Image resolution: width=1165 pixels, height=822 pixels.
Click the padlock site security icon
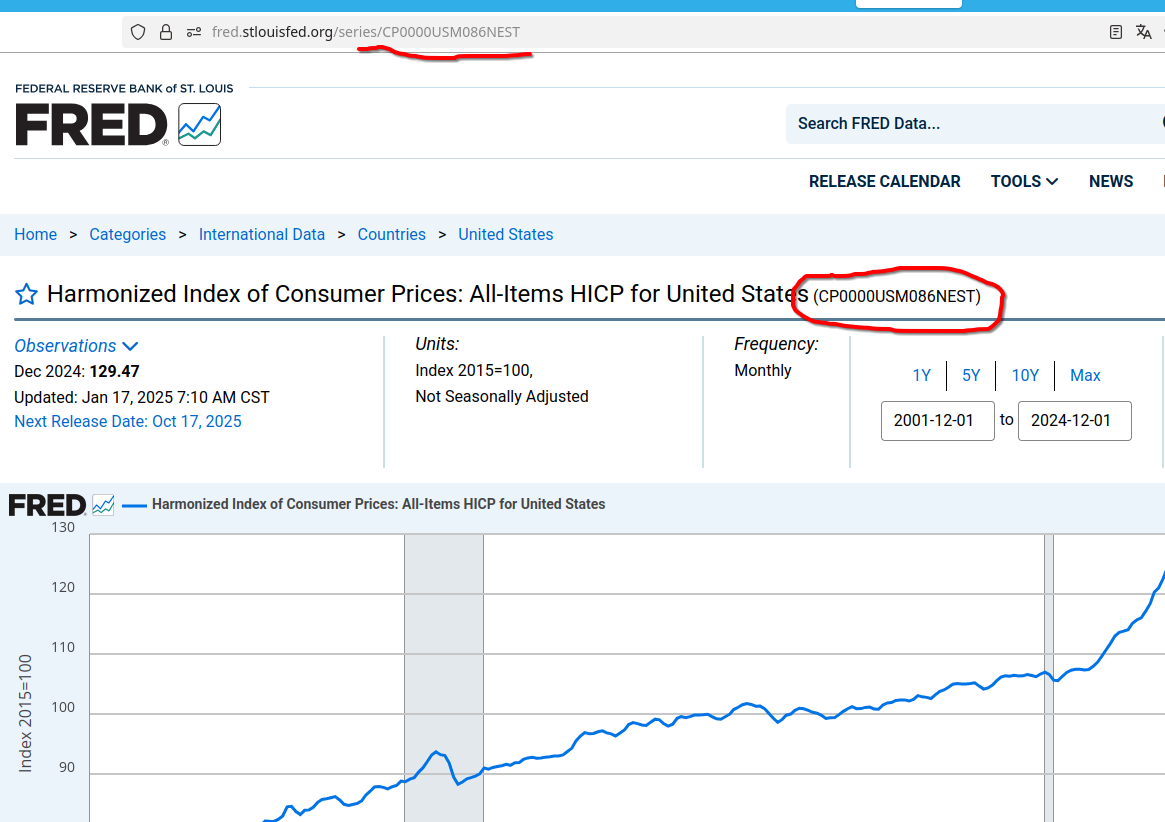coord(166,32)
